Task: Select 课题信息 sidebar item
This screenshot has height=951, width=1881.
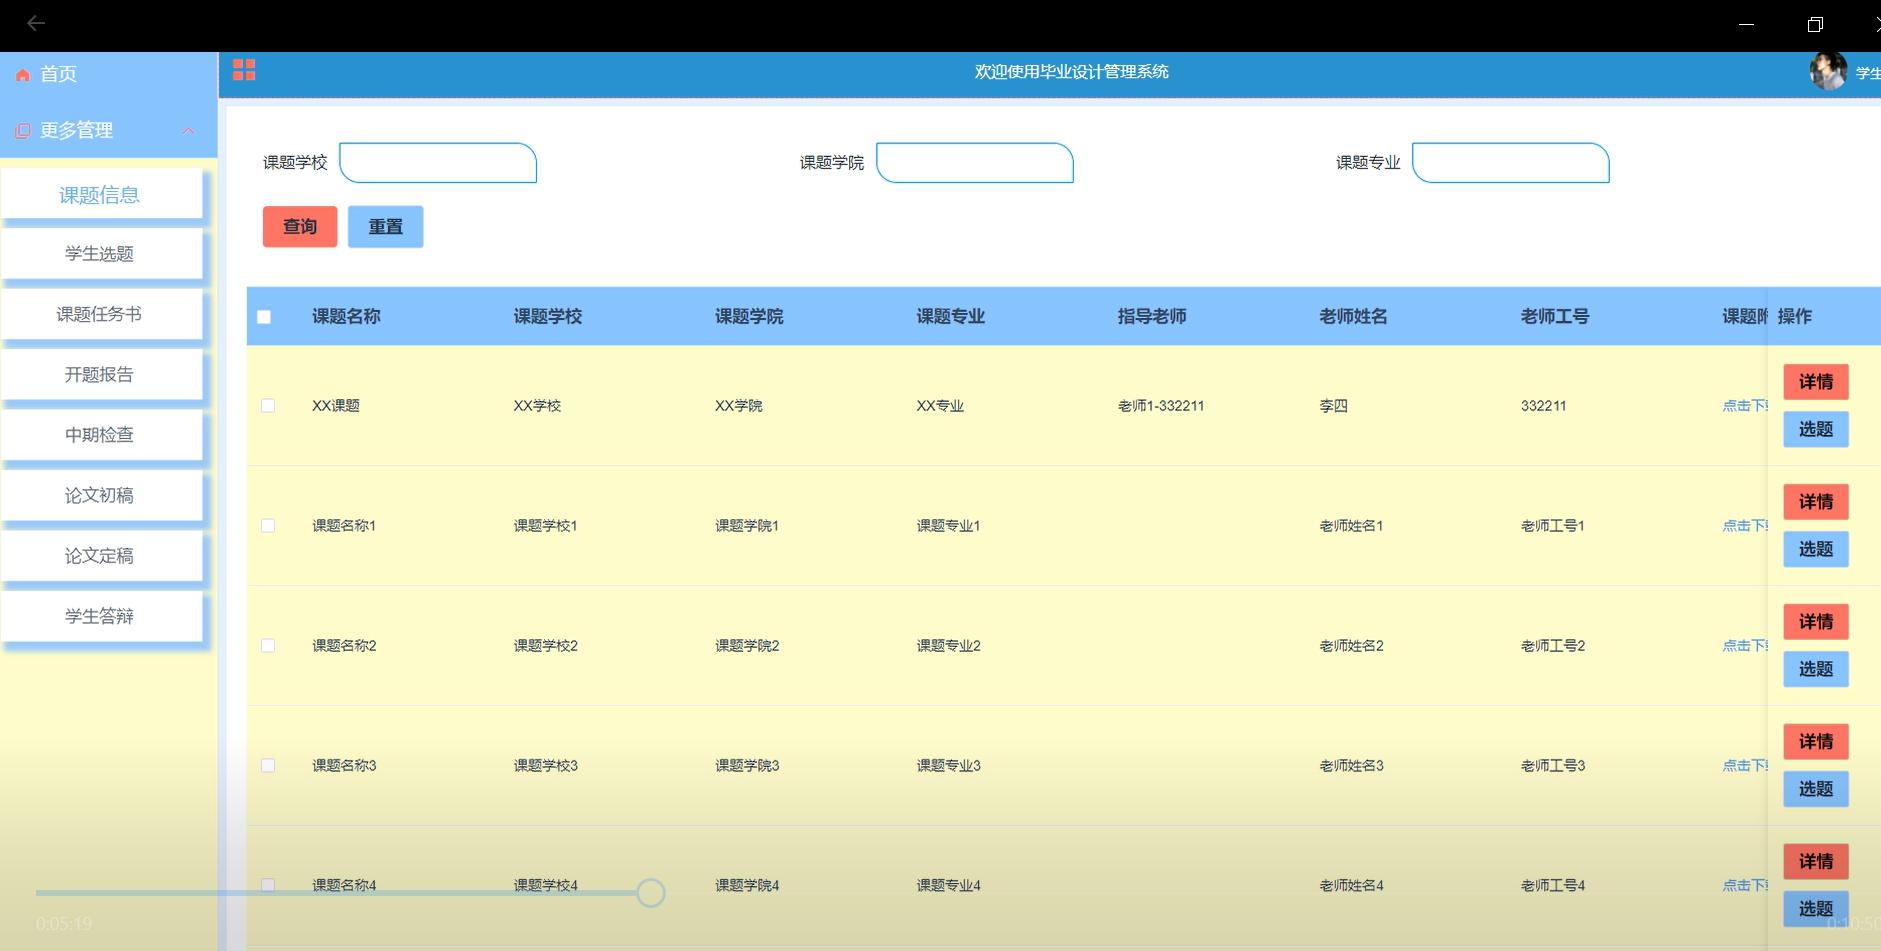Action: tap(100, 195)
